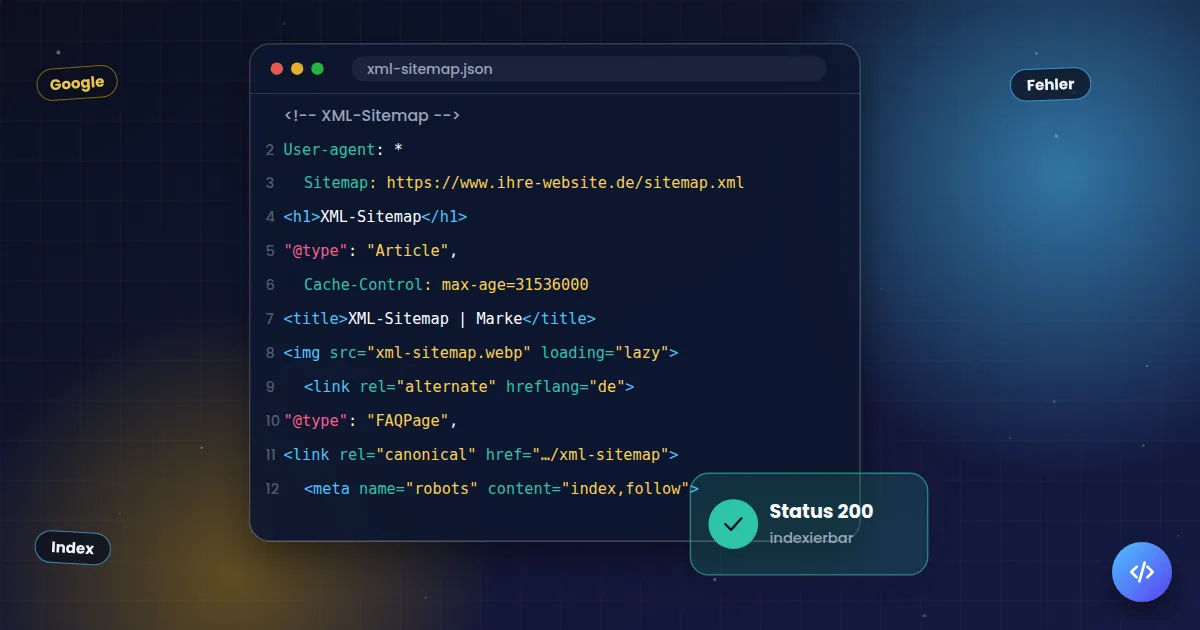Click the yellow minimize dot
1200x630 pixels.
point(297,69)
